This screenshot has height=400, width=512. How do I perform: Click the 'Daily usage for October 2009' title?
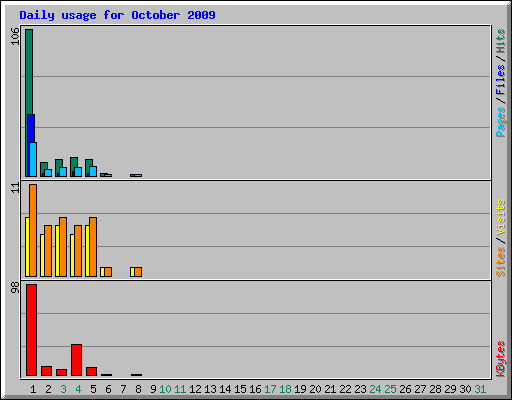117,15
